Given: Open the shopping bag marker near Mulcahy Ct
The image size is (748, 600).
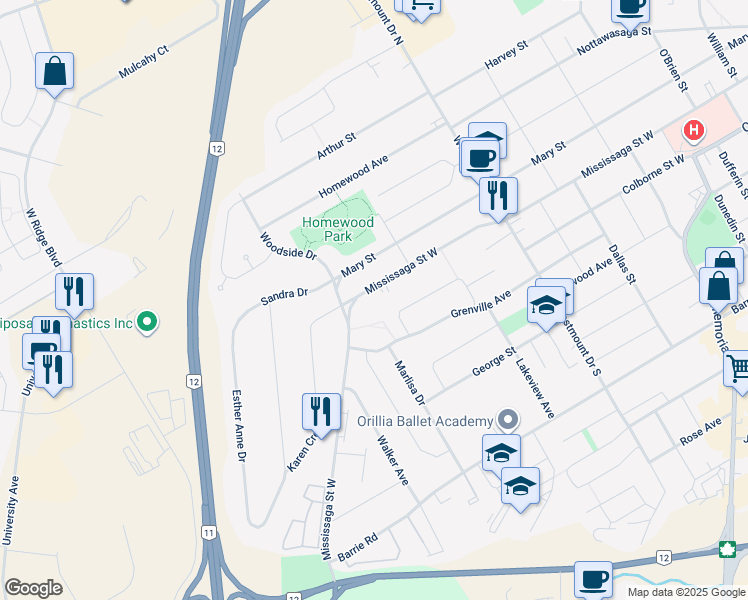Looking at the screenshot, I should tap(54, 73).
